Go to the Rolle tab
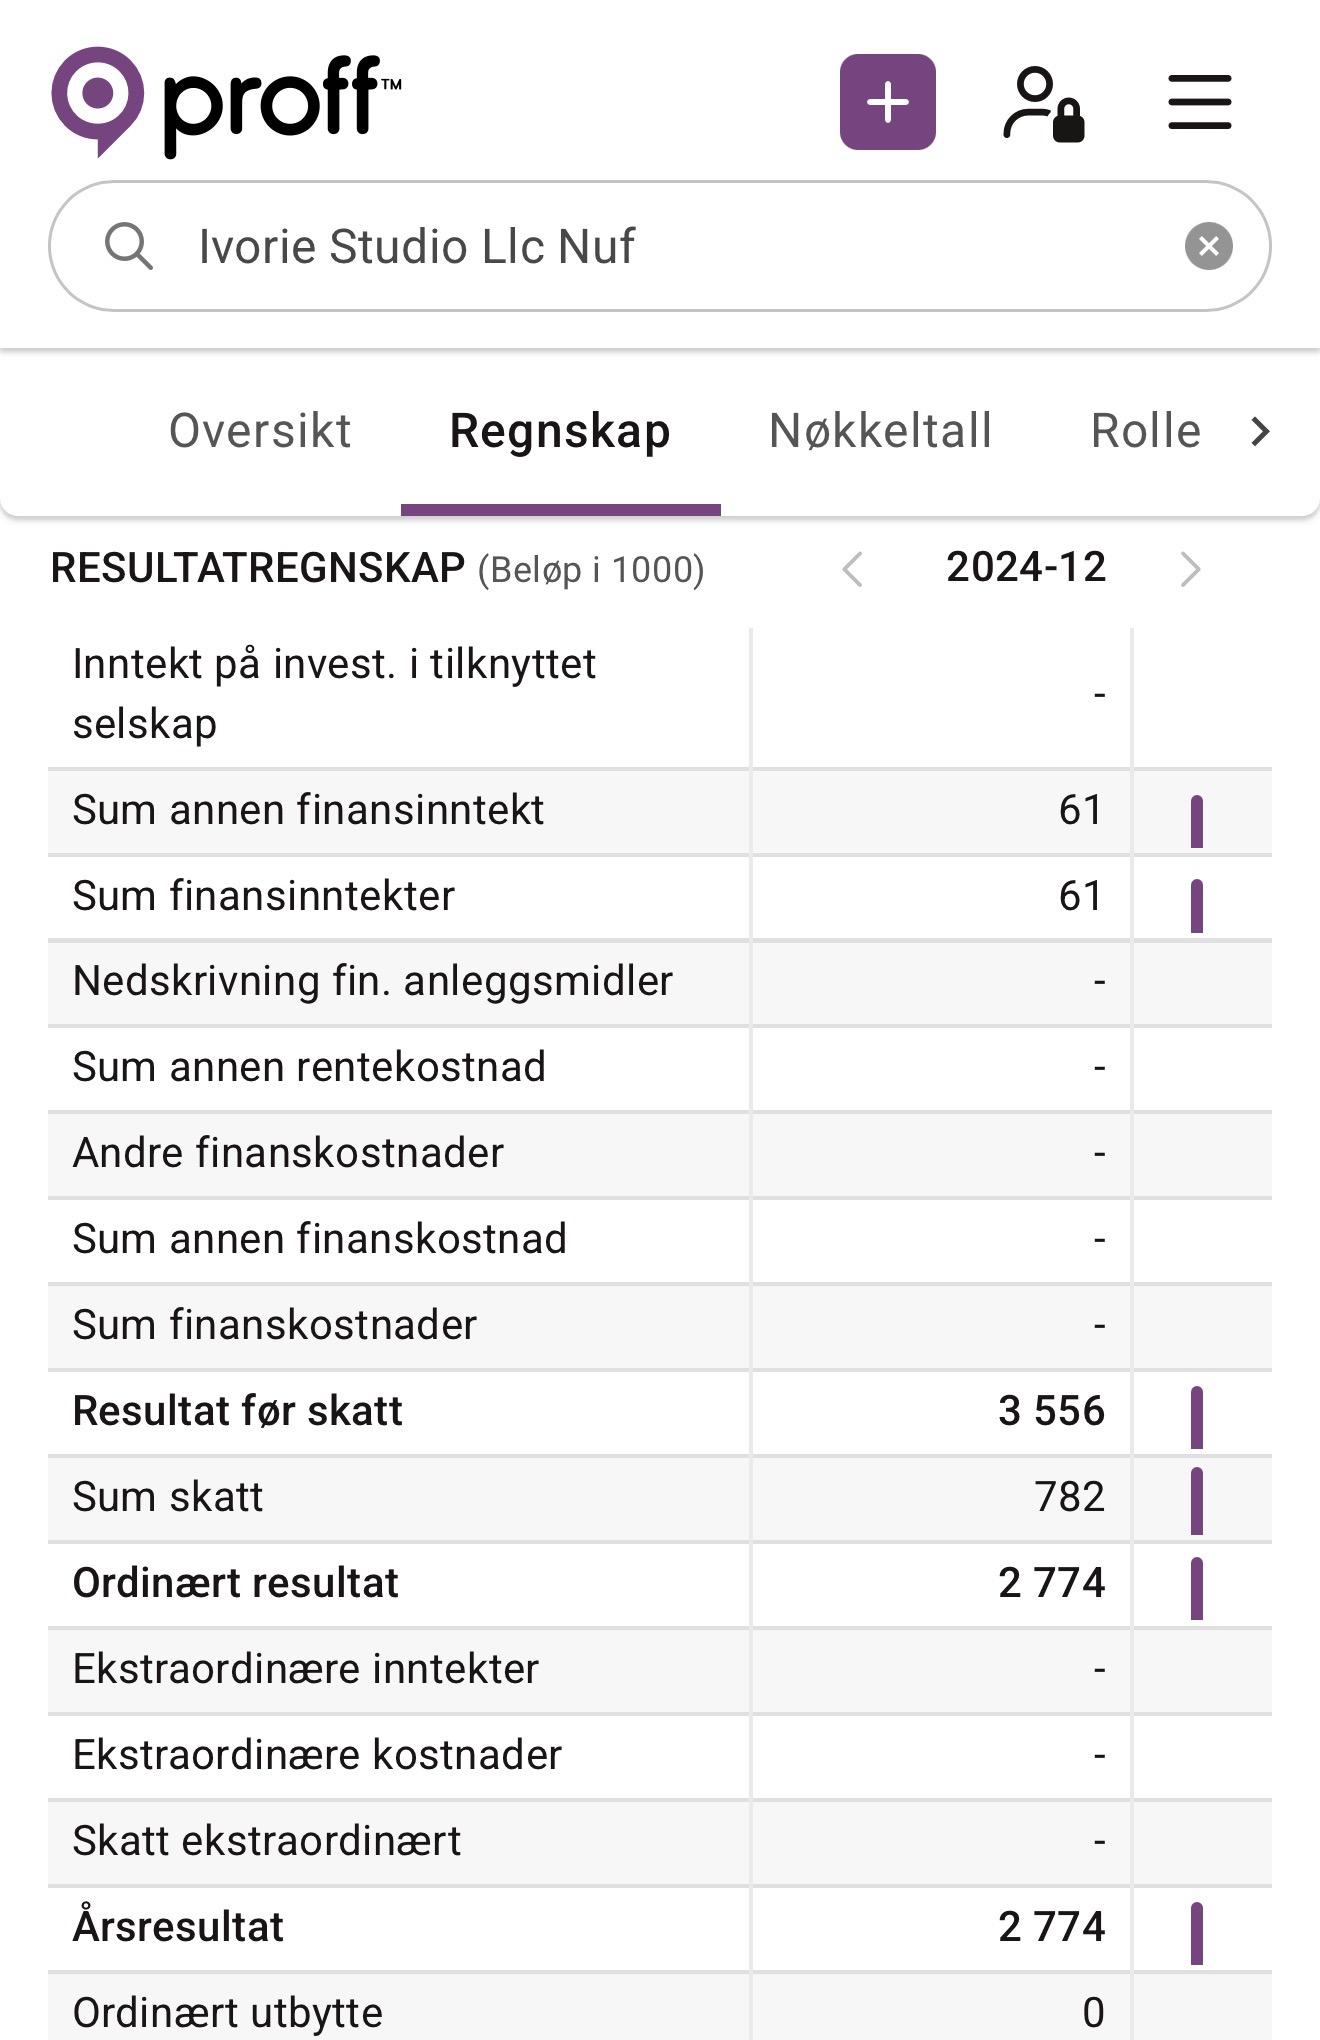 click(x=1145, y=432)
